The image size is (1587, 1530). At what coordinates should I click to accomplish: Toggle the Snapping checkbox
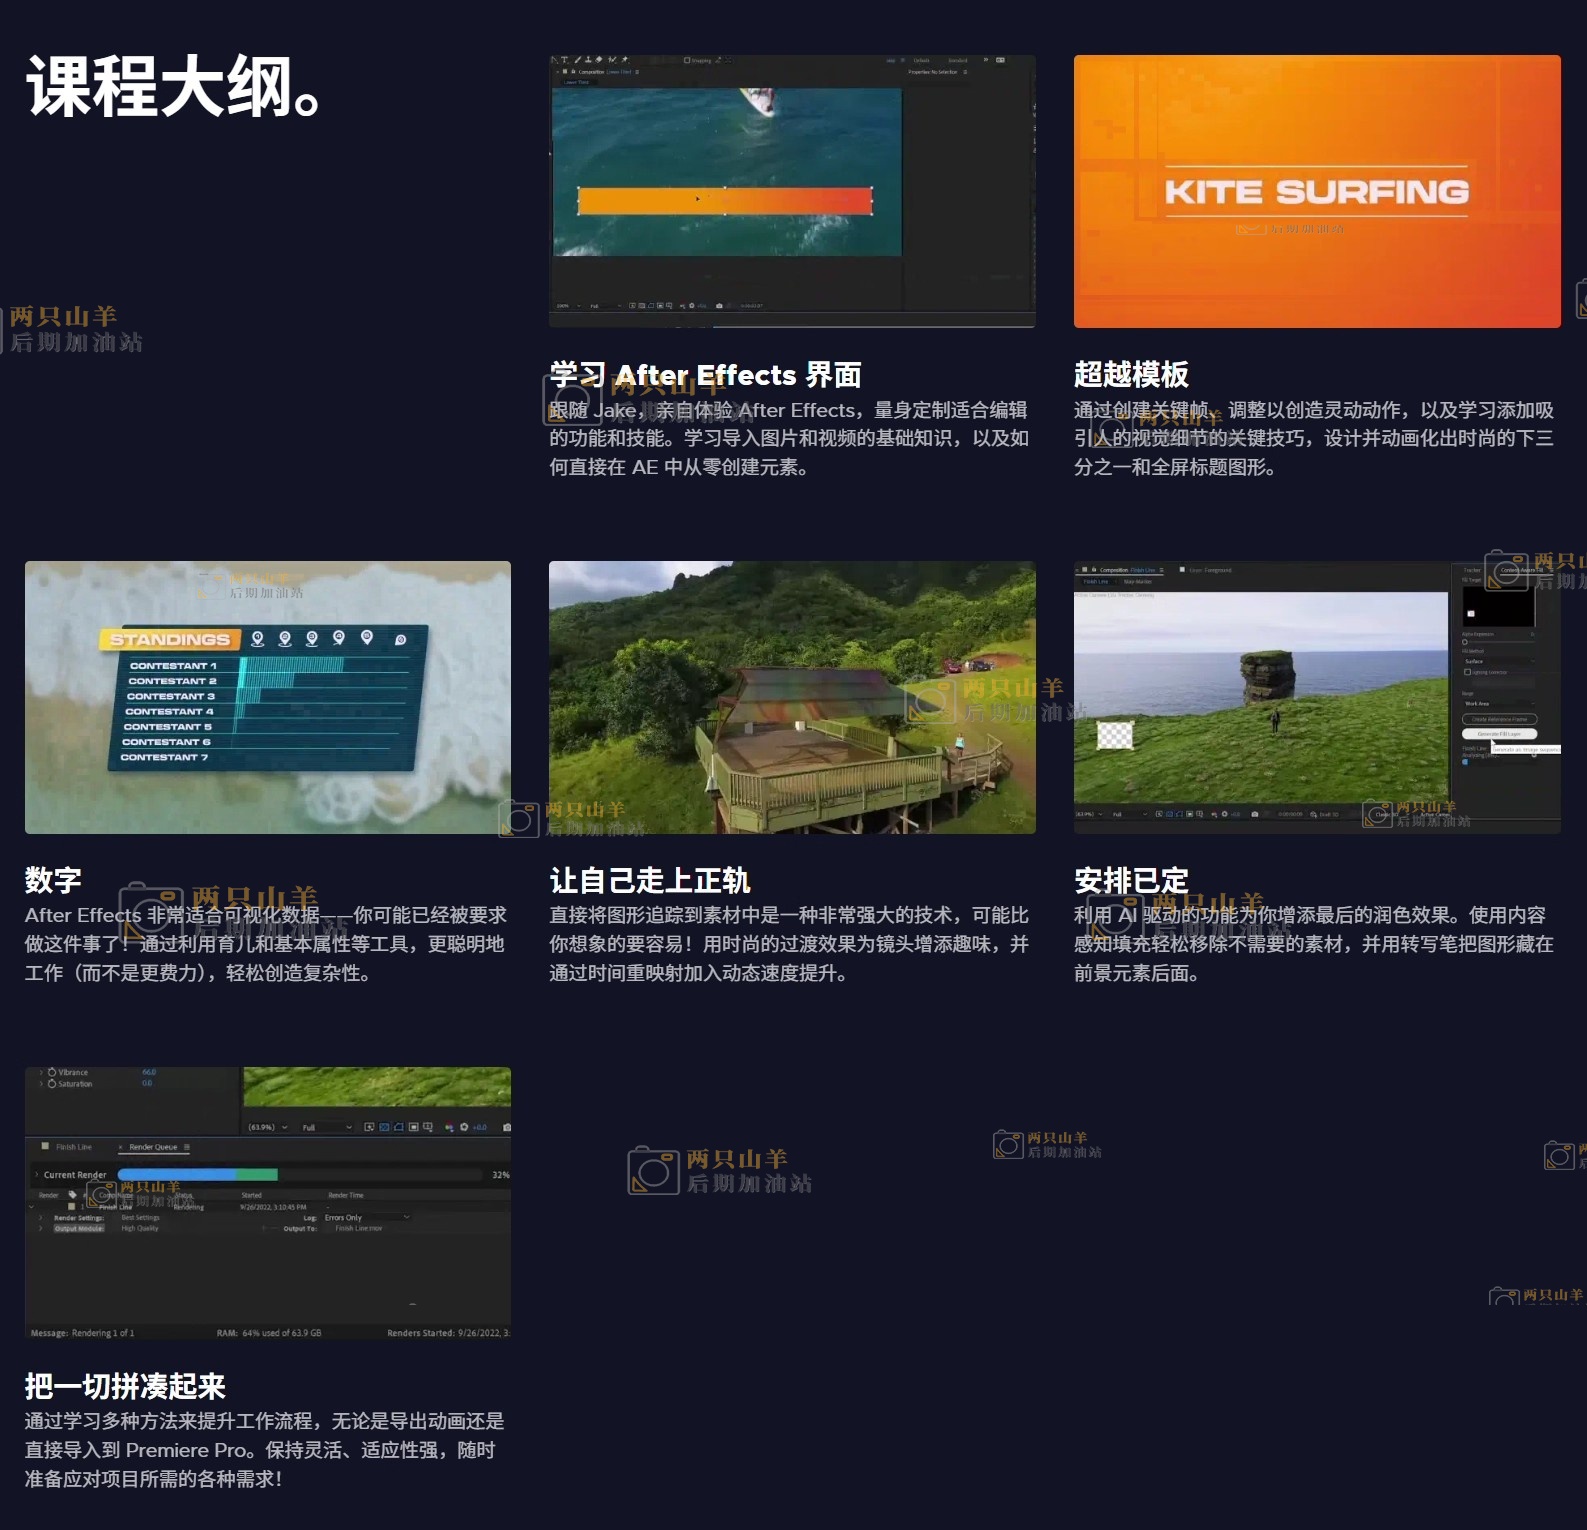pos(687,60)
